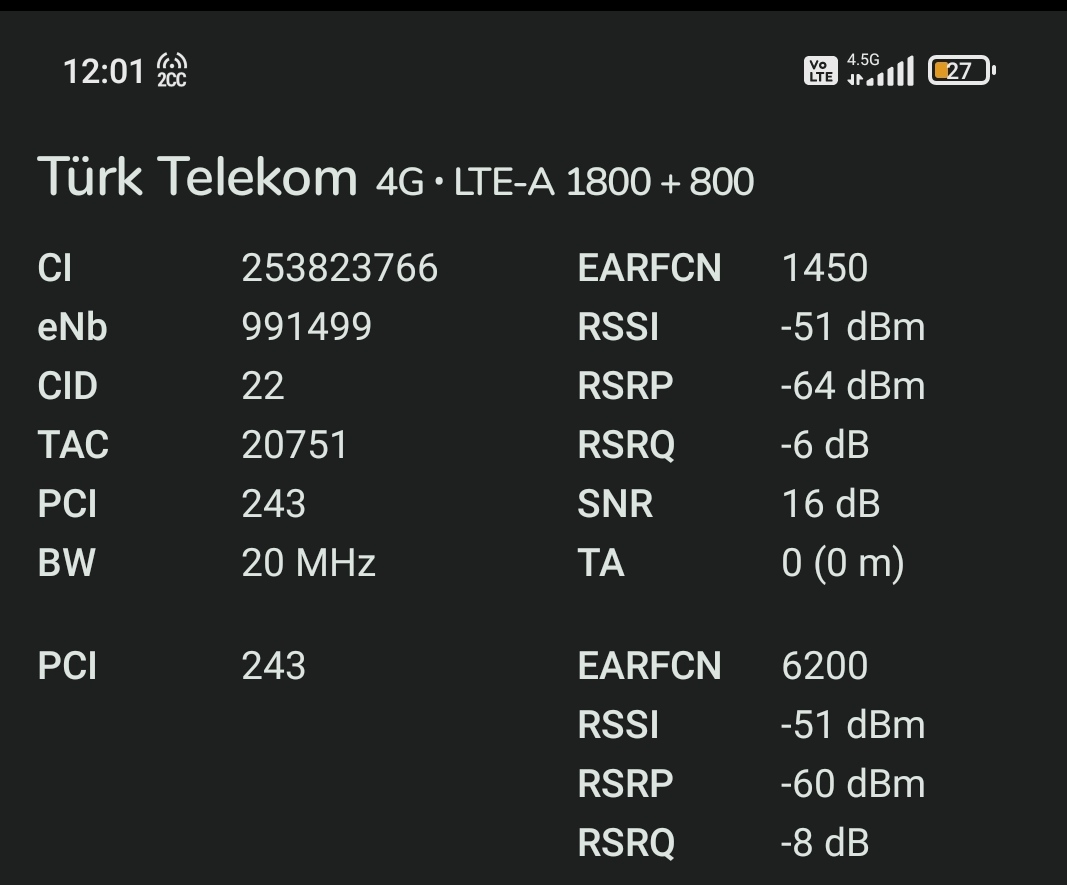Select the TA value 0 (0 m)
Image resolution: width=1067 pixels, height=885 pixels.
click(843, 563)
